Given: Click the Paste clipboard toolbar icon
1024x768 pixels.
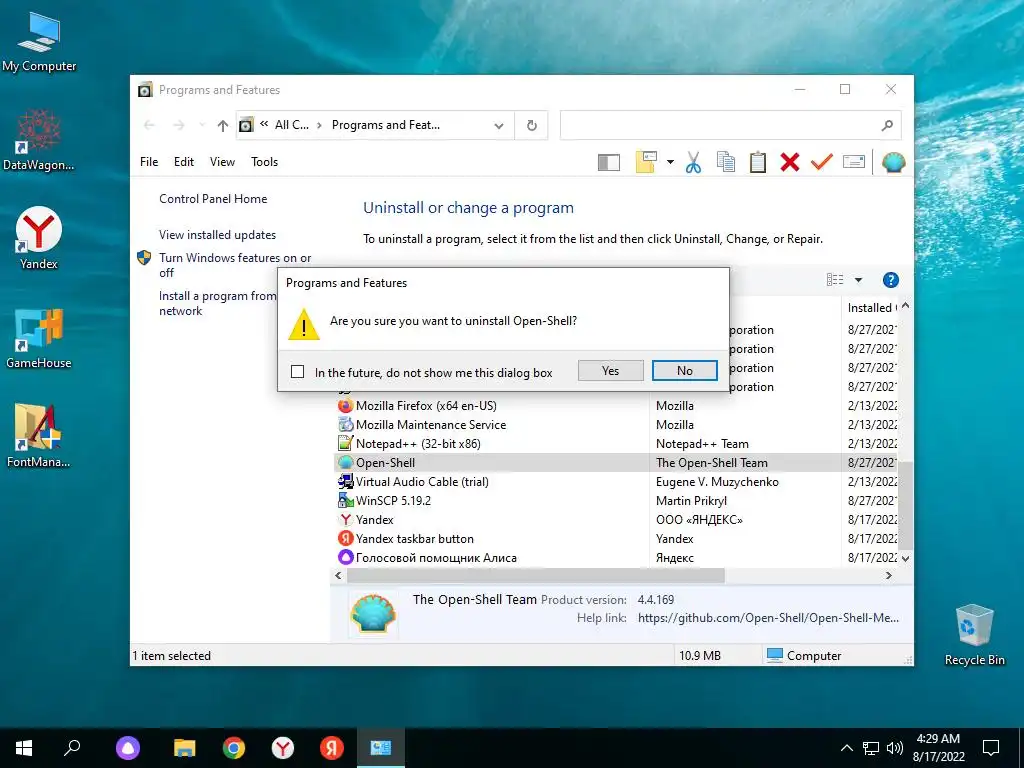Looking at the screenshot, I should [x=758, y=162].
